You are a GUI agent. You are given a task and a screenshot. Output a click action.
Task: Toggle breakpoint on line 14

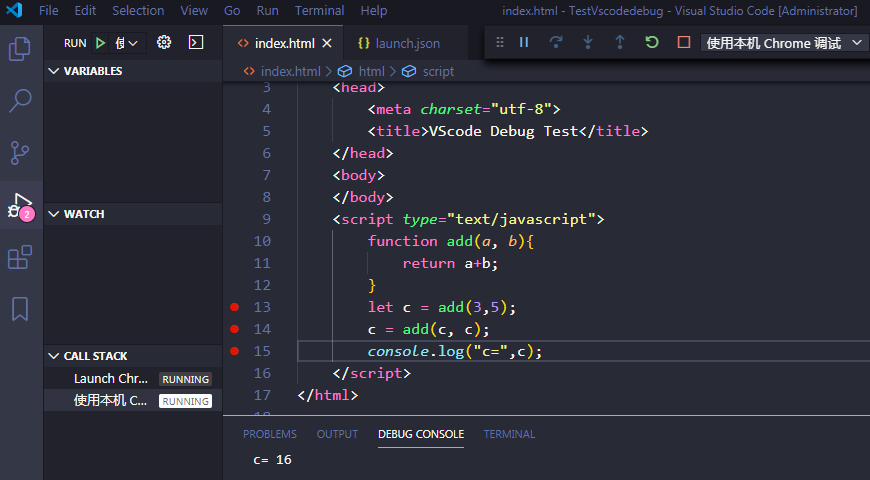tap(235, 329)
